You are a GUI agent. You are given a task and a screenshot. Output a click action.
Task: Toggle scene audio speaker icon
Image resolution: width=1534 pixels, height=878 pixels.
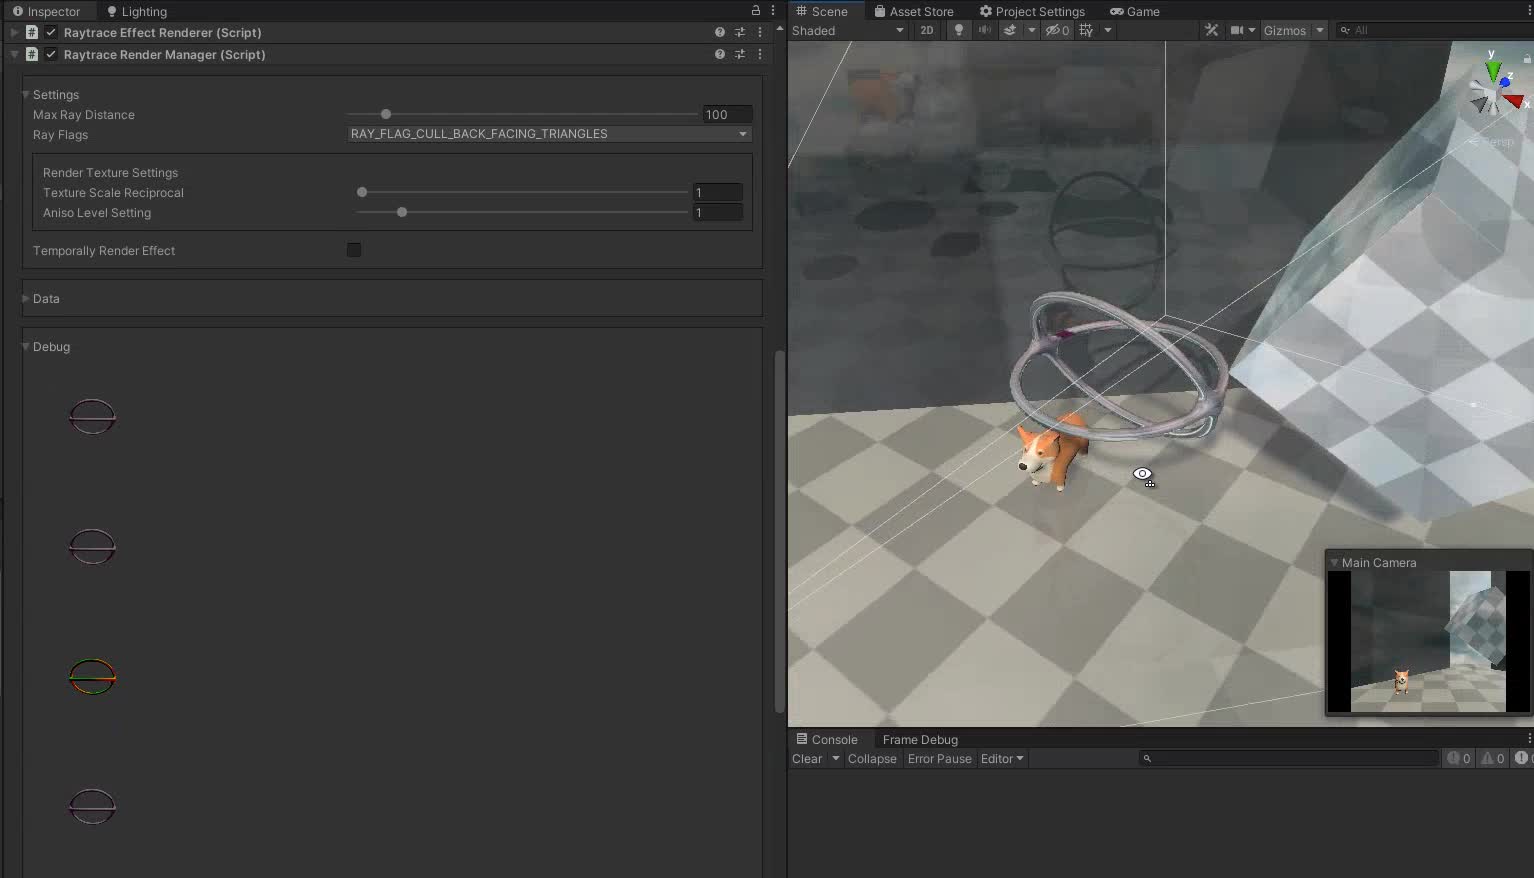point(985,30)
